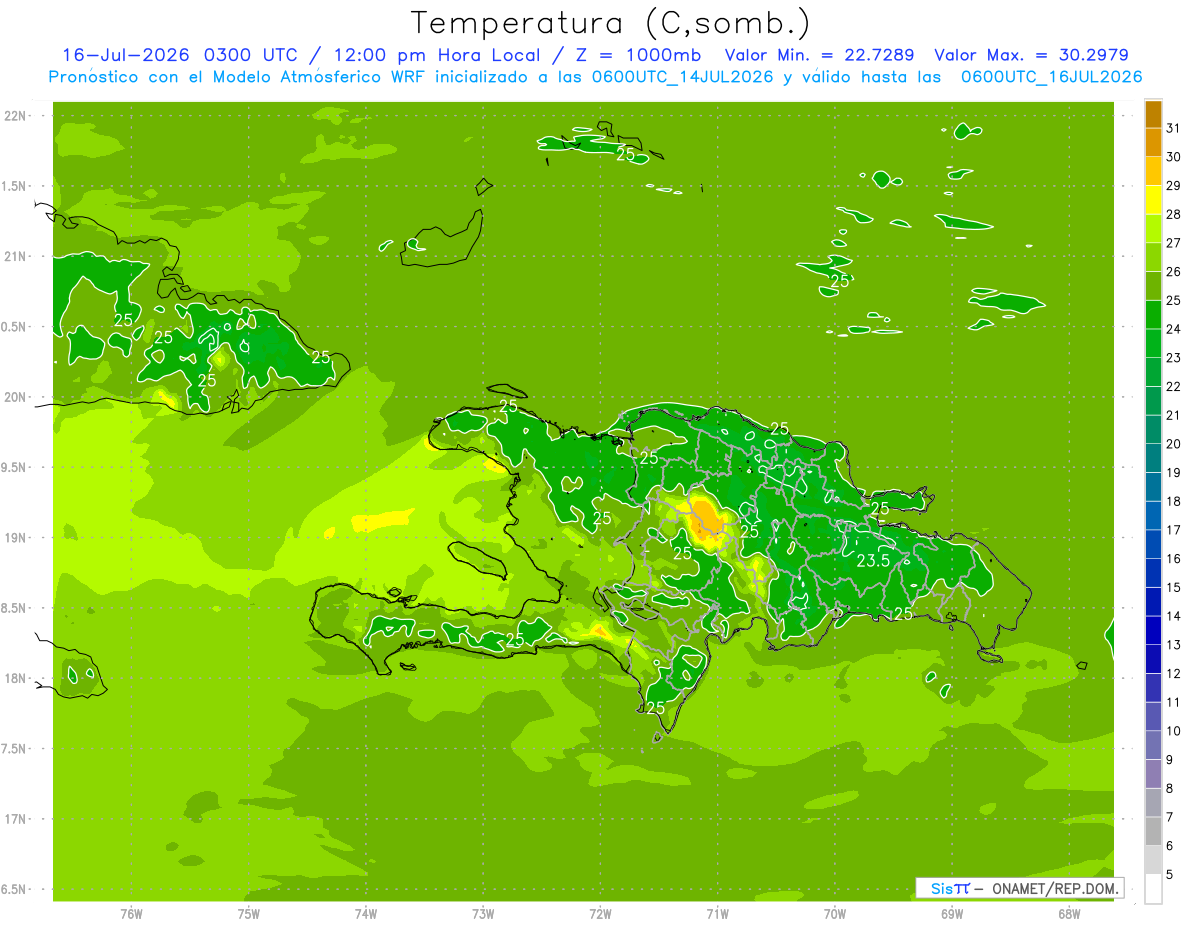The width and height of the screenshot is (1200, 927).
Task: Click the legend value "13"
Action: click(1174, 645)
